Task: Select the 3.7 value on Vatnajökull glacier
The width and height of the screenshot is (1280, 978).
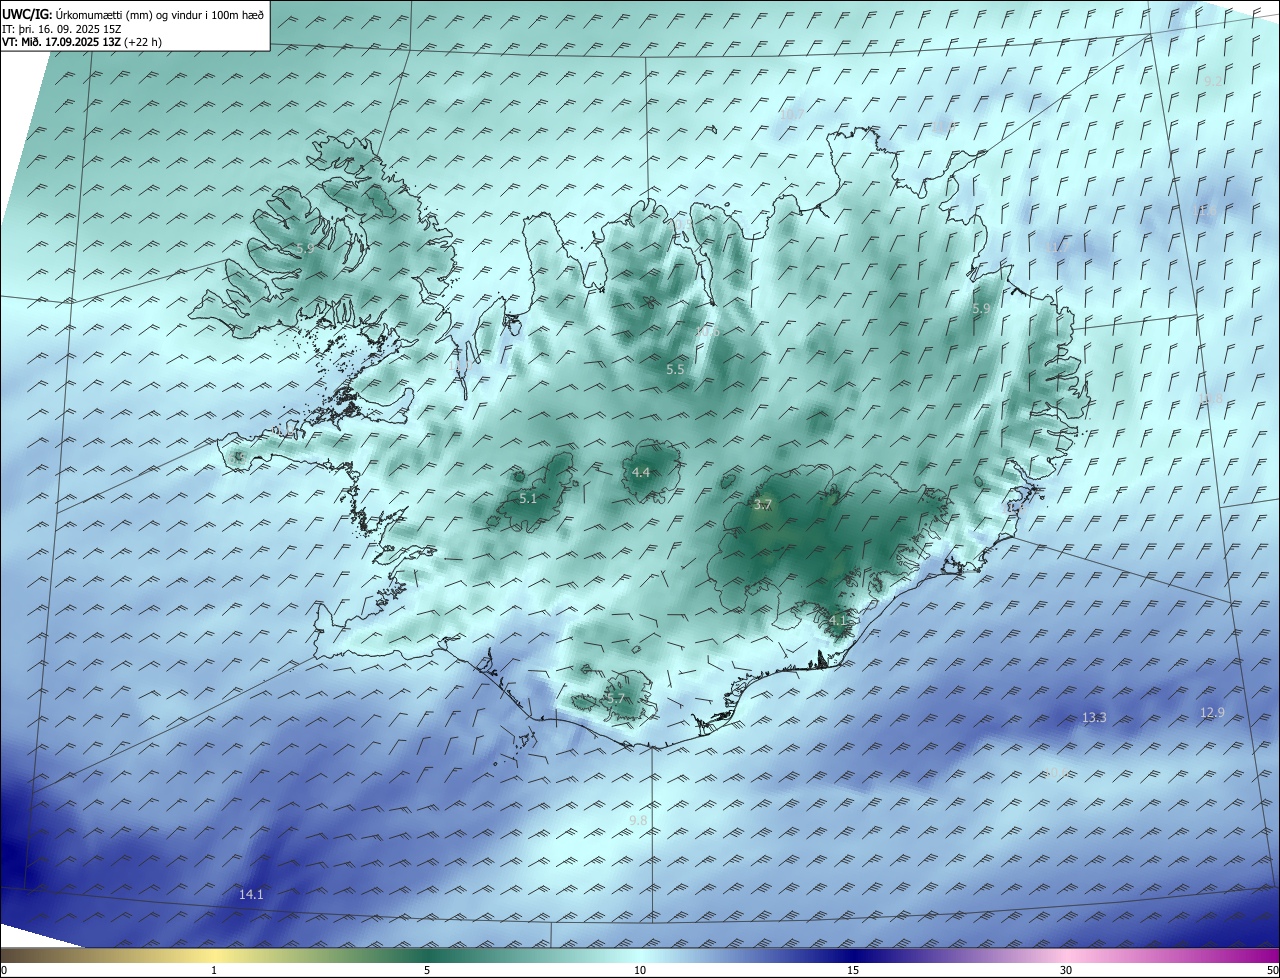Action: pos(763,505)
